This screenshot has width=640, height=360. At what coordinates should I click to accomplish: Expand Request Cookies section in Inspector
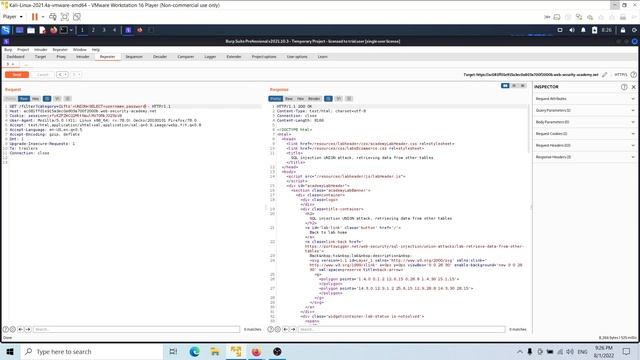pos(584,133)
